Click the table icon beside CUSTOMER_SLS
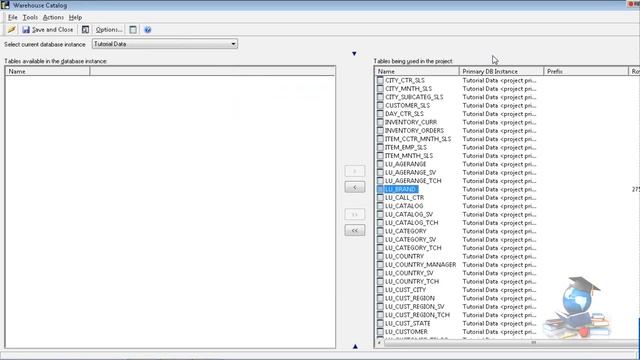Screen dimensions: 640x360 380,105
